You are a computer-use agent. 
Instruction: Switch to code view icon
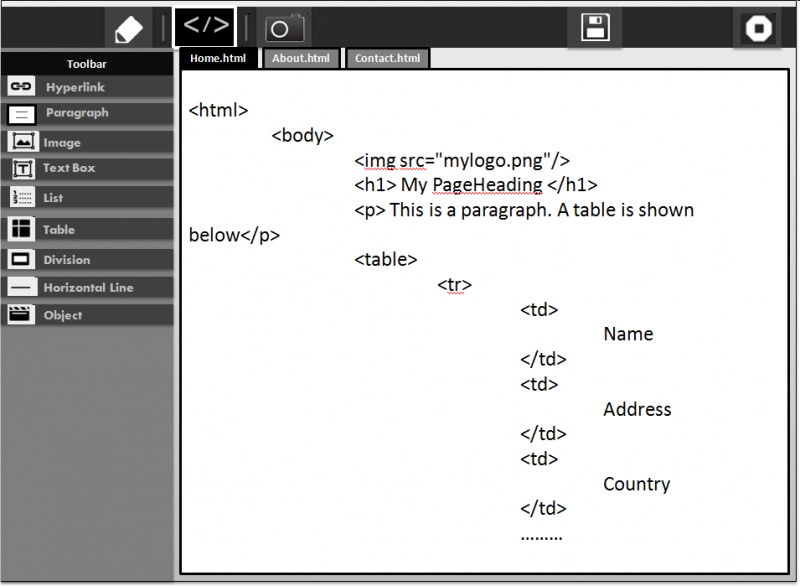205,27
